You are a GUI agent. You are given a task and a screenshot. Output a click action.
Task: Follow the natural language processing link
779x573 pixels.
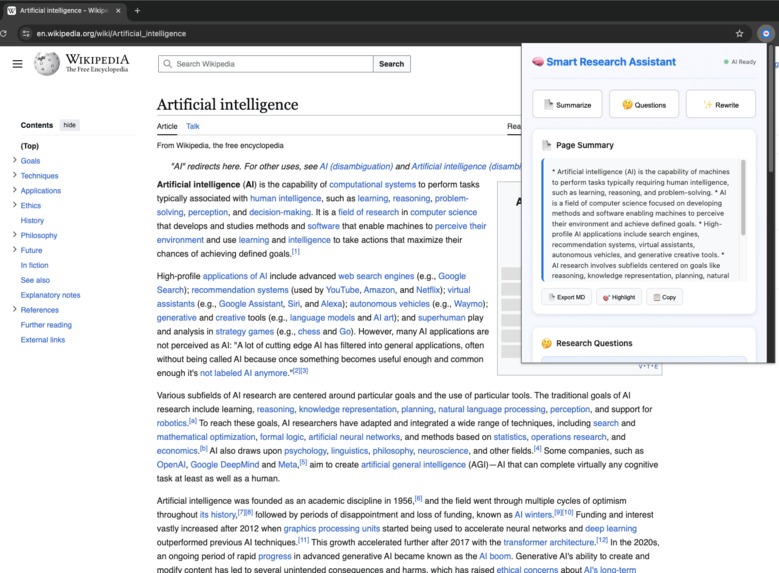492,409
